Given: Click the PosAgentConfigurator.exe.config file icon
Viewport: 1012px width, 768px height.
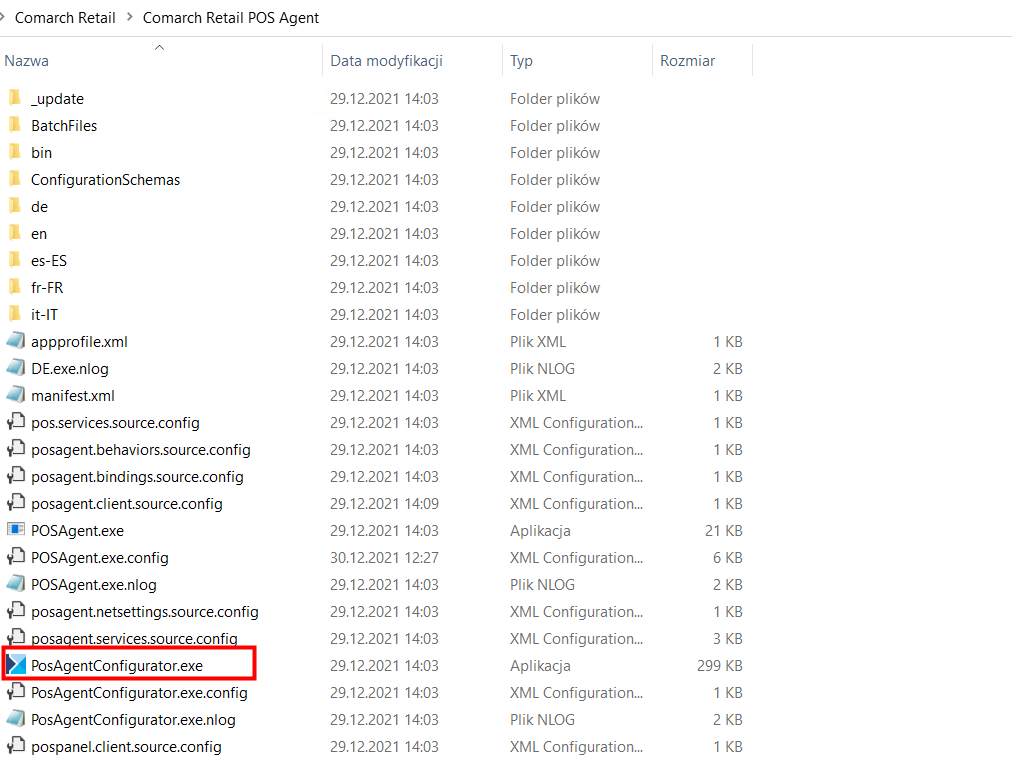Looking at the screenshot, I should [15, 692].
